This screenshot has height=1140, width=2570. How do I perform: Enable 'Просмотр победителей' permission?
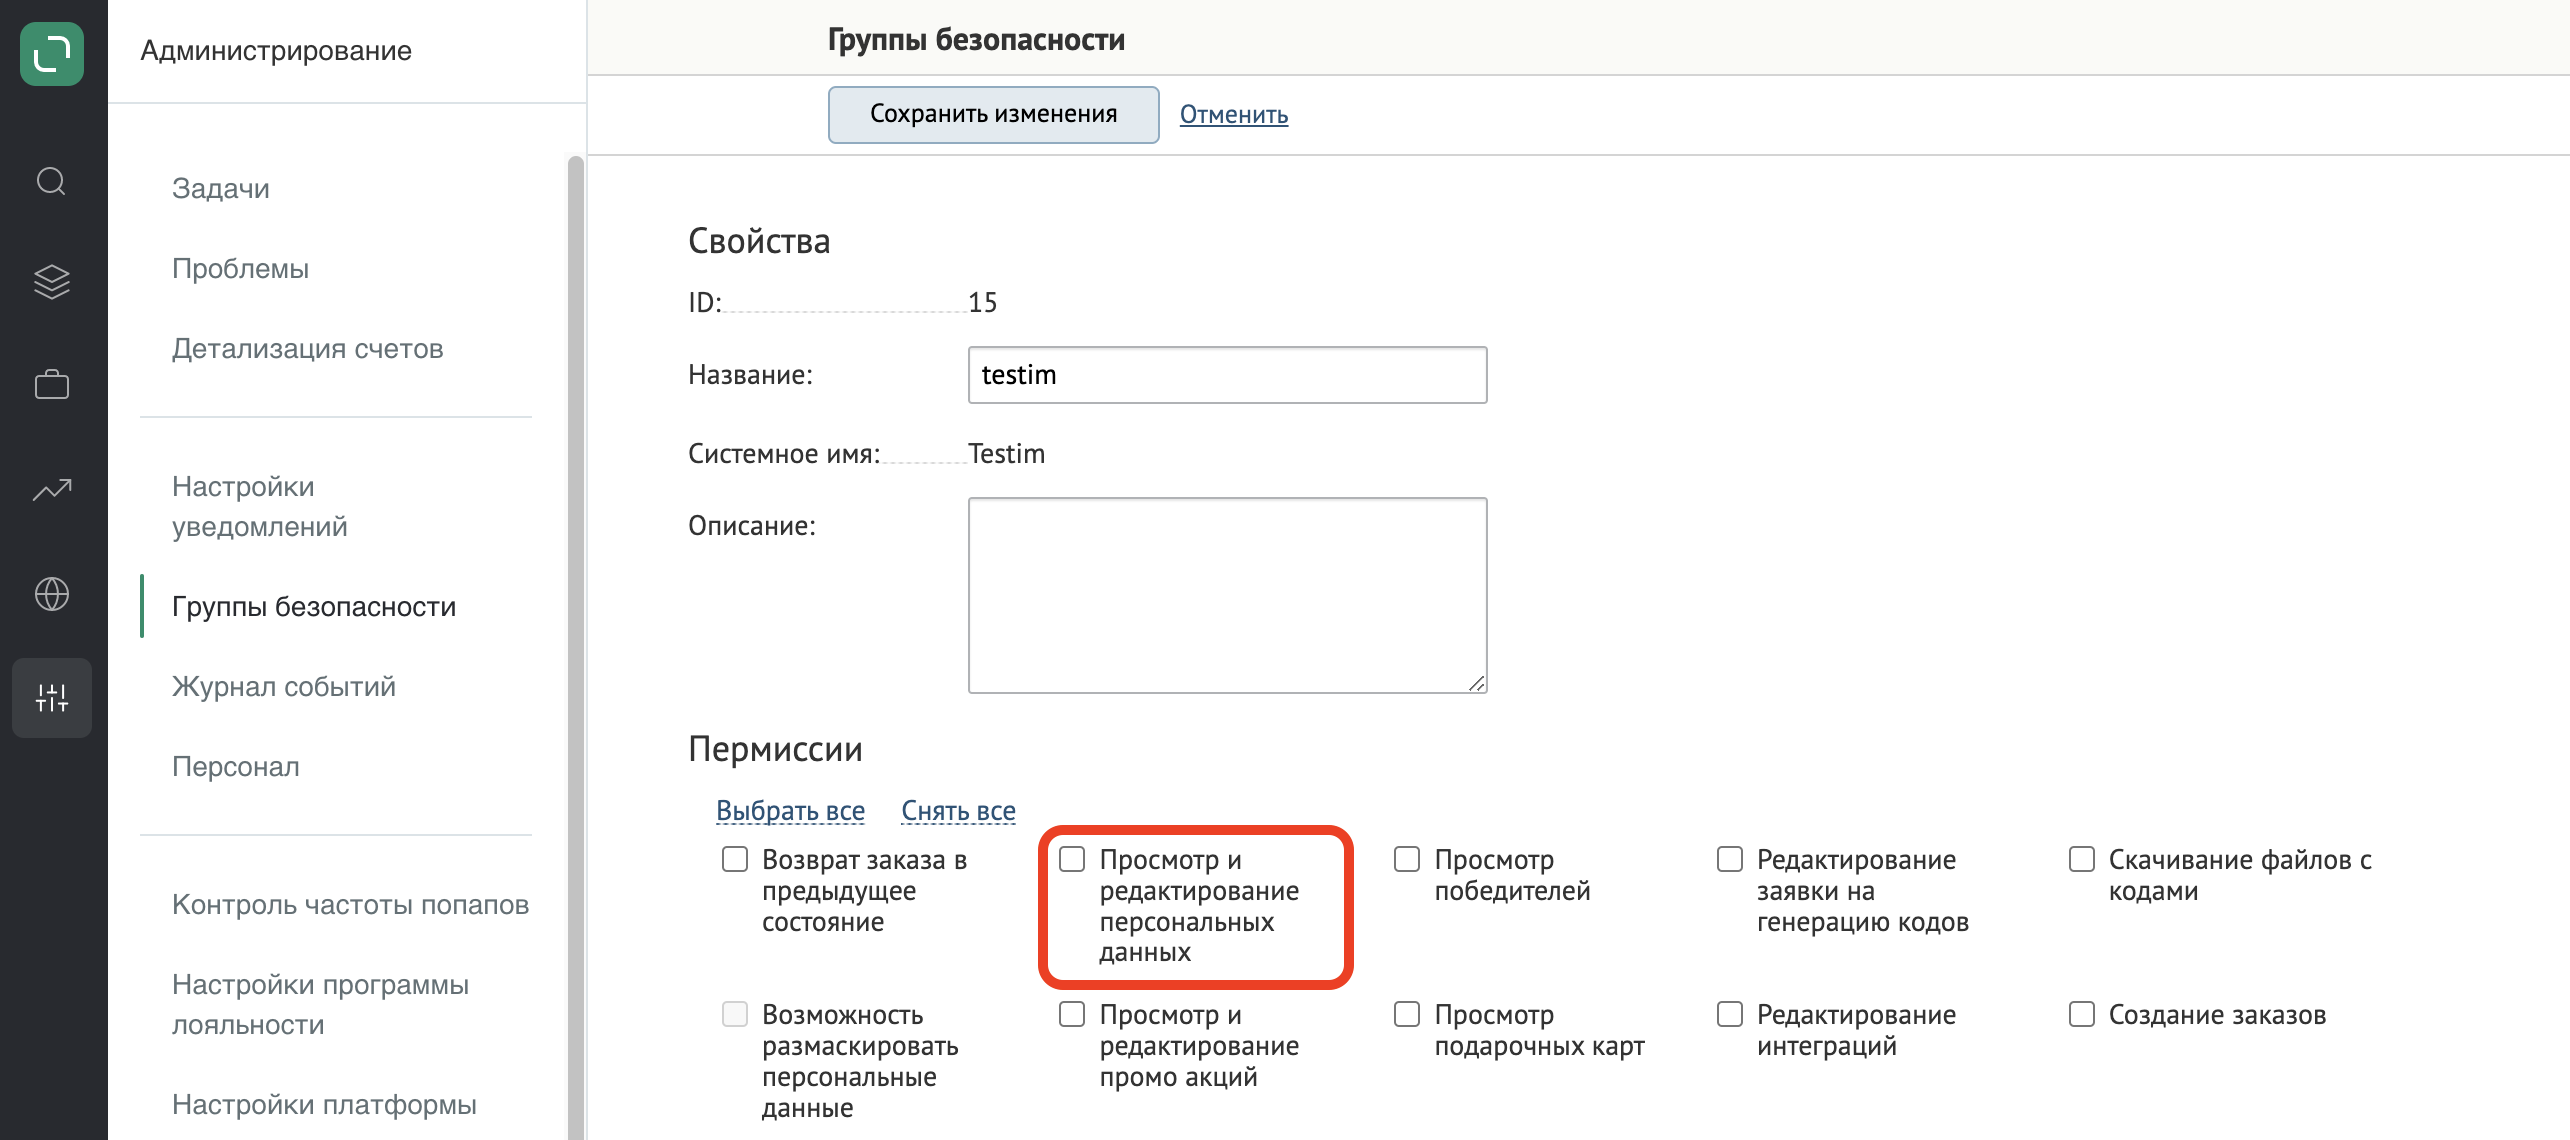[x=1407, y=859]
